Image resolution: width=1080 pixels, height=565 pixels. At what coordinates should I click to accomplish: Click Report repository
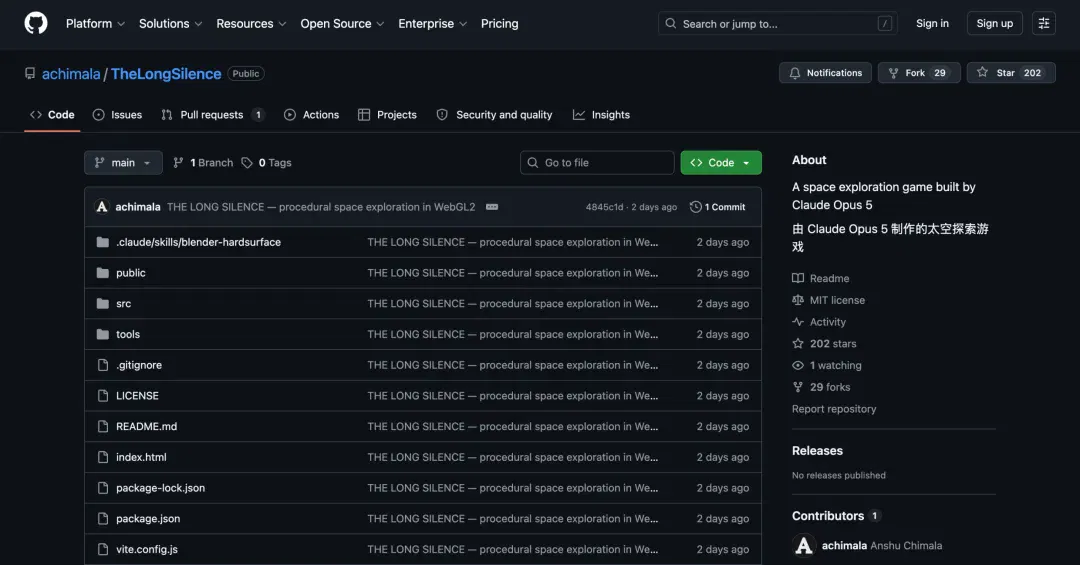point(834,409)
